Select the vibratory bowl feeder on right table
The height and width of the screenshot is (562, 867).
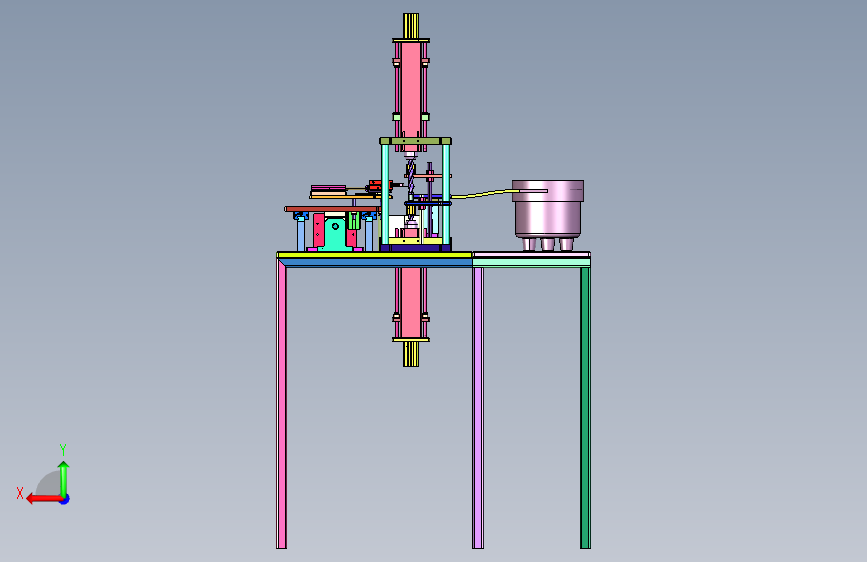[x=547, y=215]
